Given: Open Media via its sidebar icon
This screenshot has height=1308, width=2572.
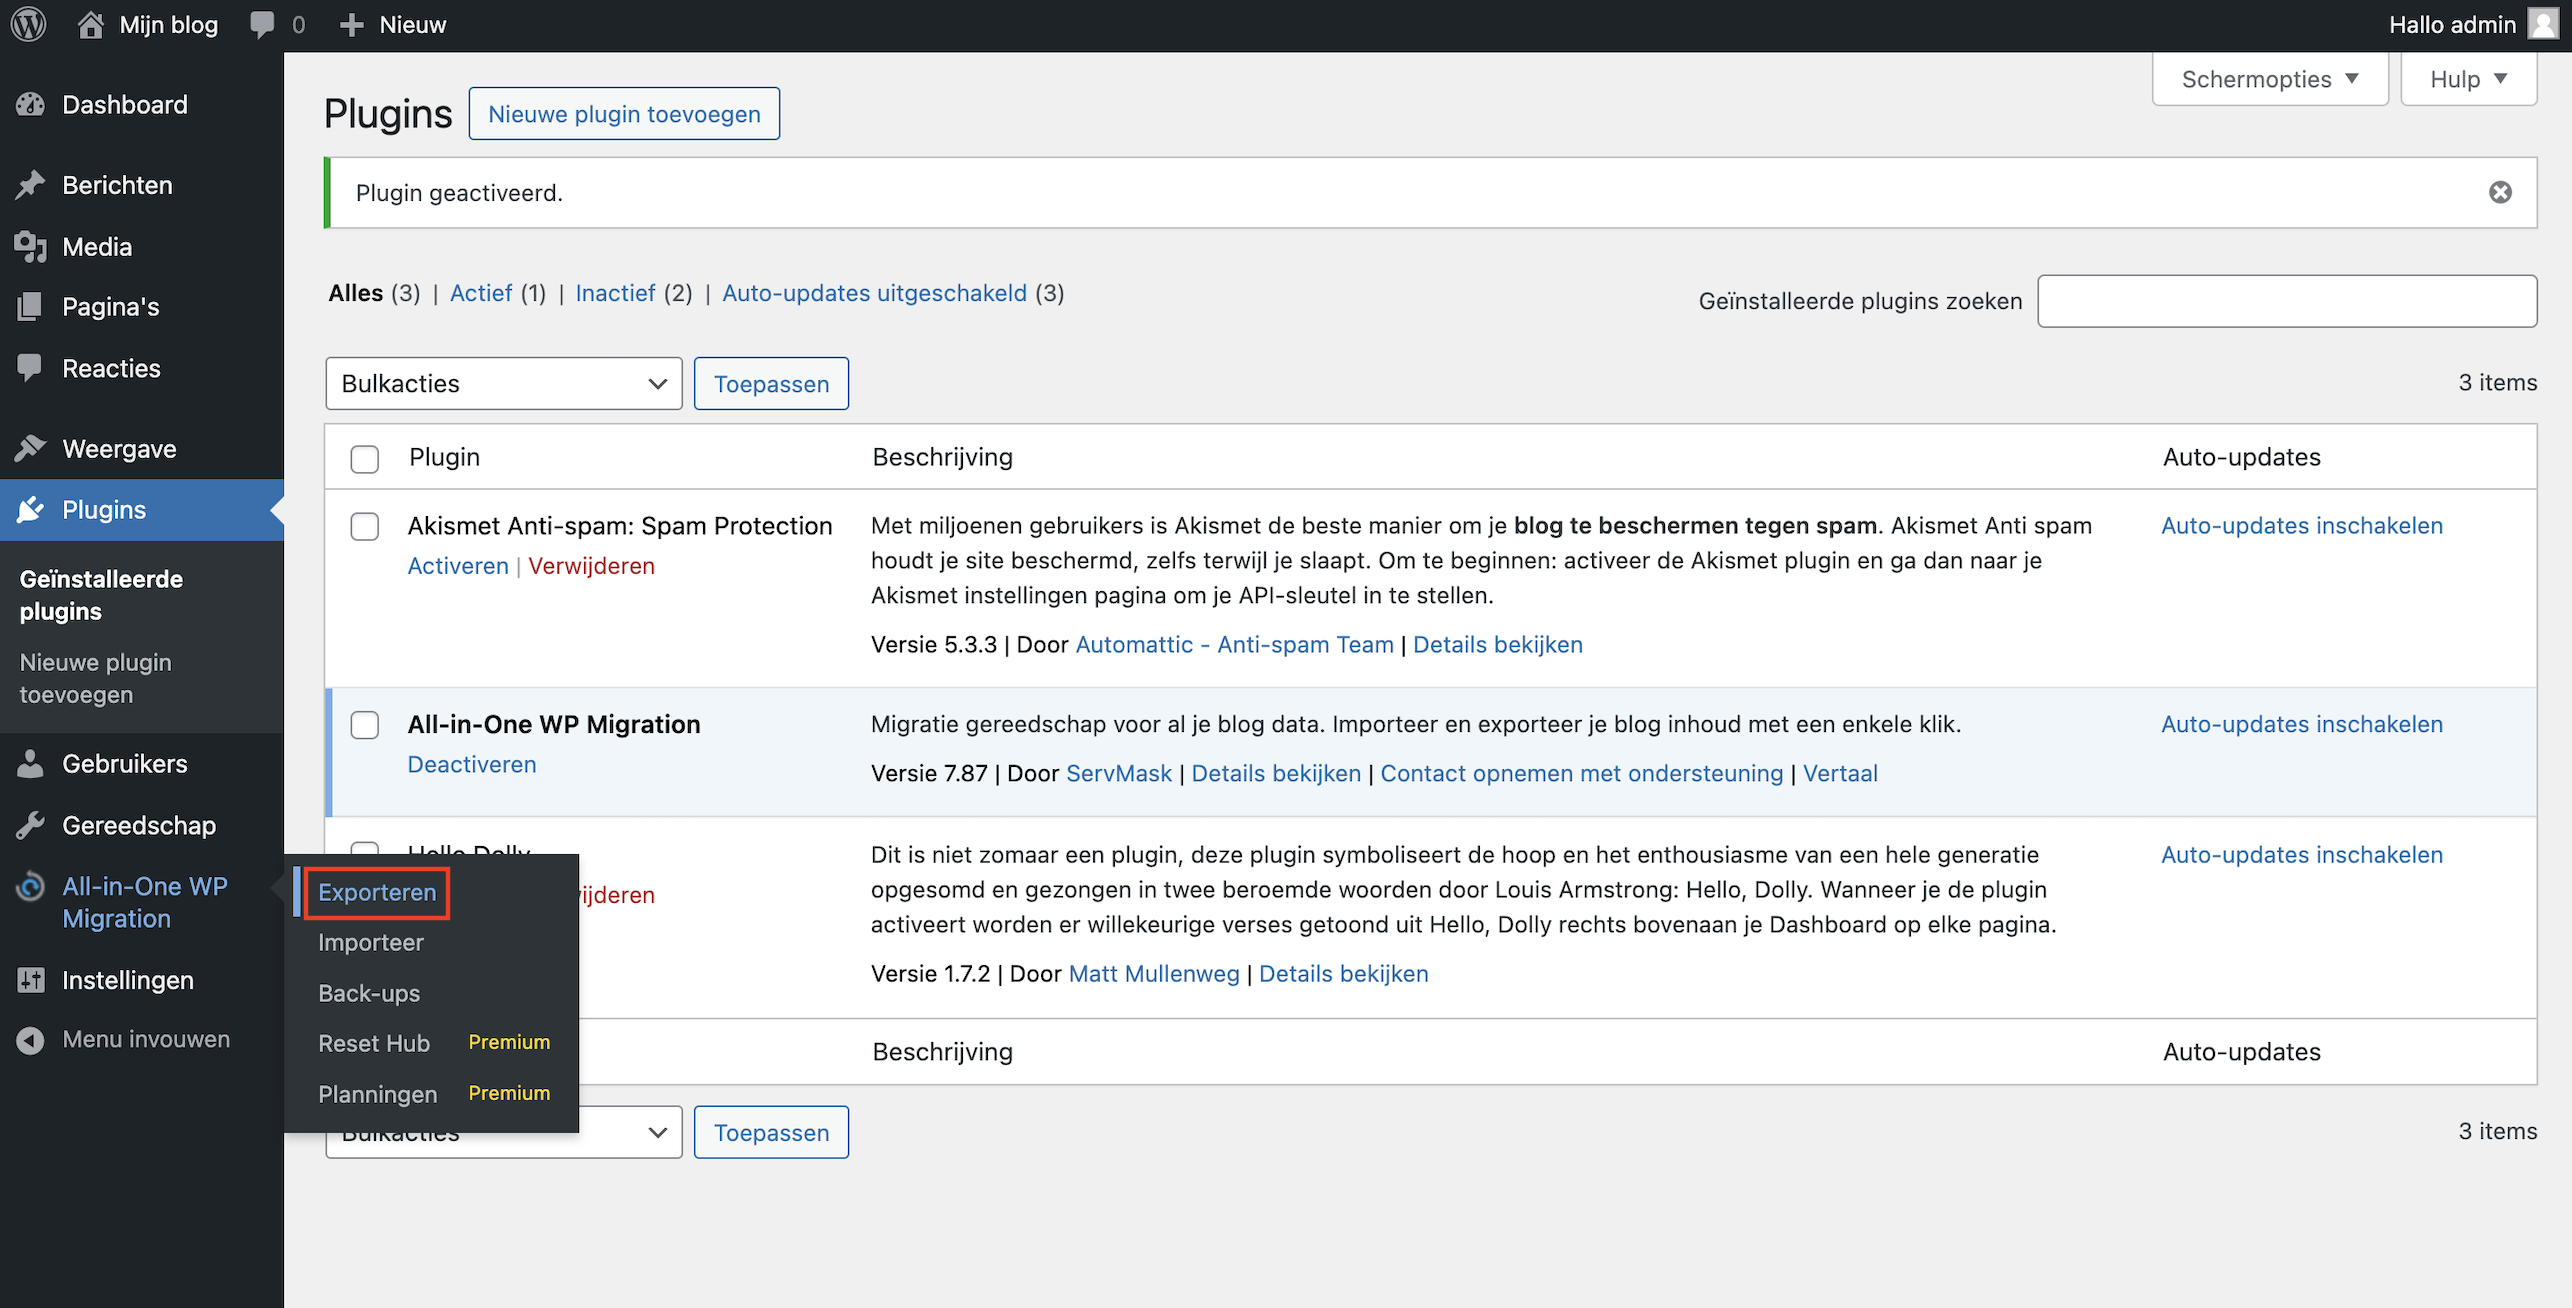Looking at the screenshot, I should [31, 246].
